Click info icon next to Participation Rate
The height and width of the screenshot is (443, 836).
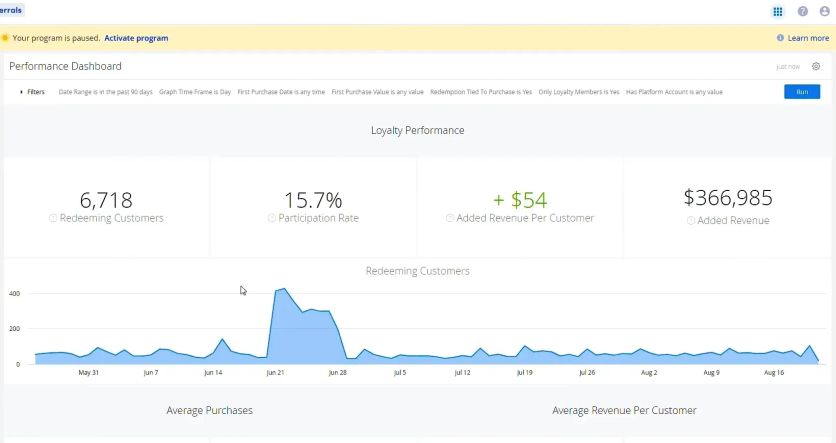[x=271, y=218]
